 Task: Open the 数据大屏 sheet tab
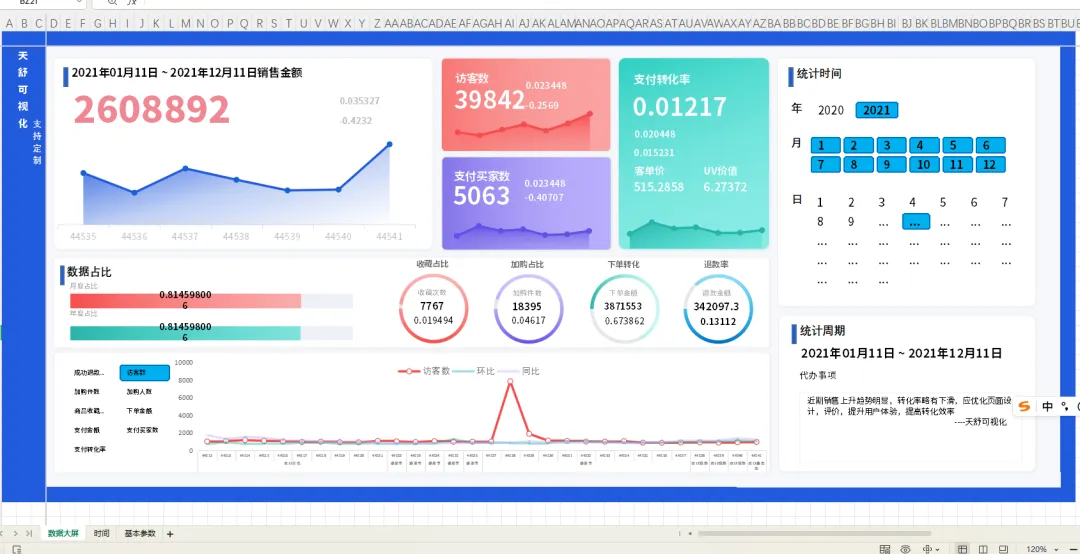(63, 534)
